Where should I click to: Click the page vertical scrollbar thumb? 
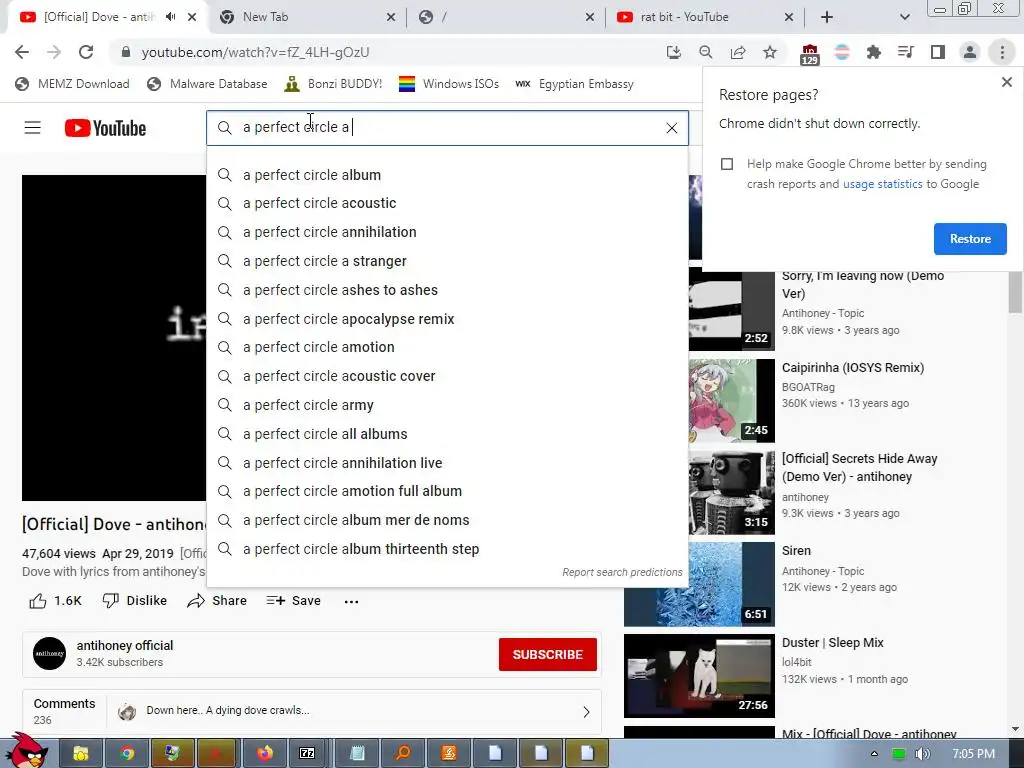[1015, 293]
